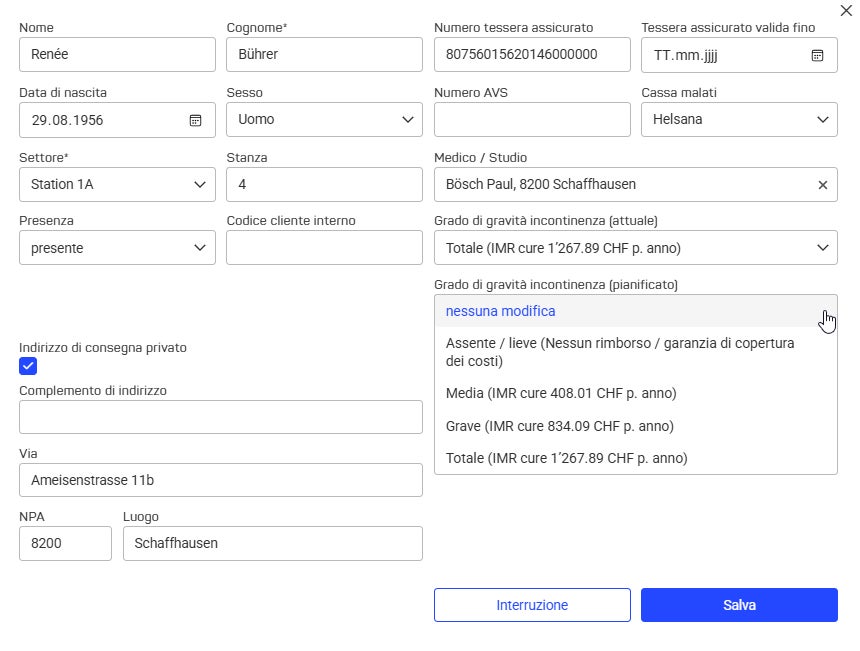
Task: Uncheck Indirizzo di consegna privato checkbox
Action: [x=28, y=366]
